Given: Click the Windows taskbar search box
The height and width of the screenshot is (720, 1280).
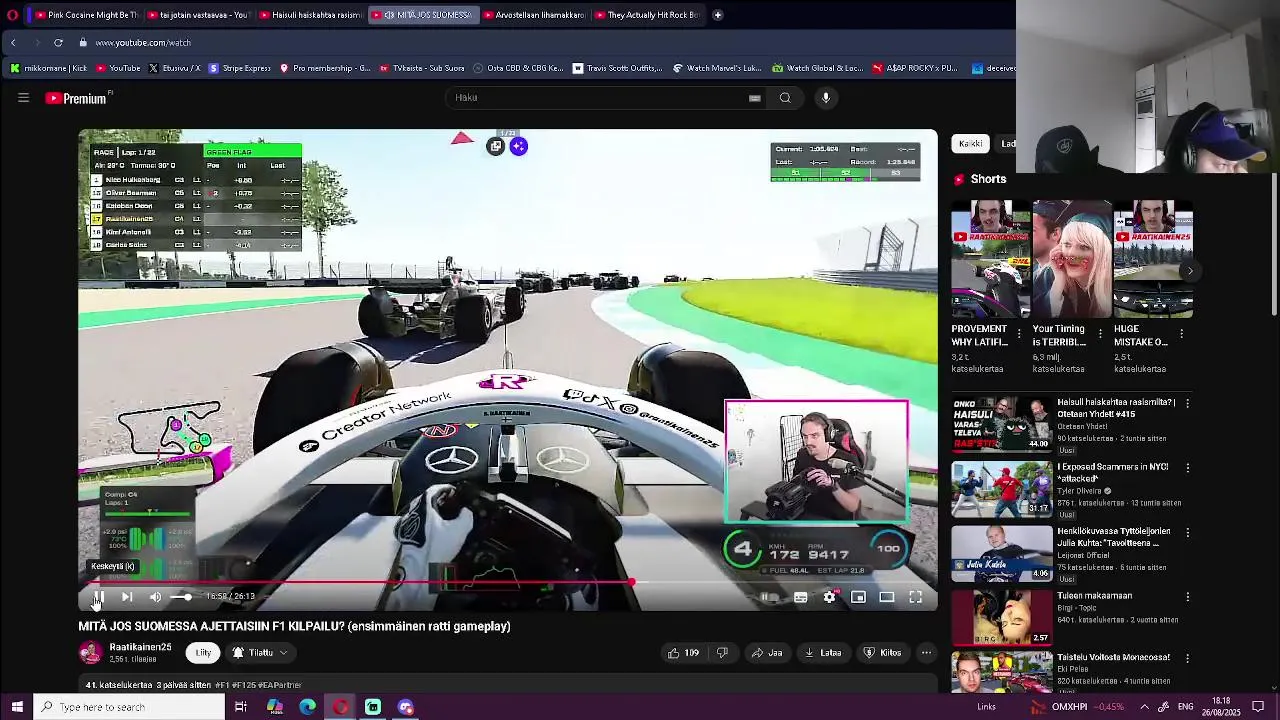Looking at the screenshot, I should pos(128,707).
